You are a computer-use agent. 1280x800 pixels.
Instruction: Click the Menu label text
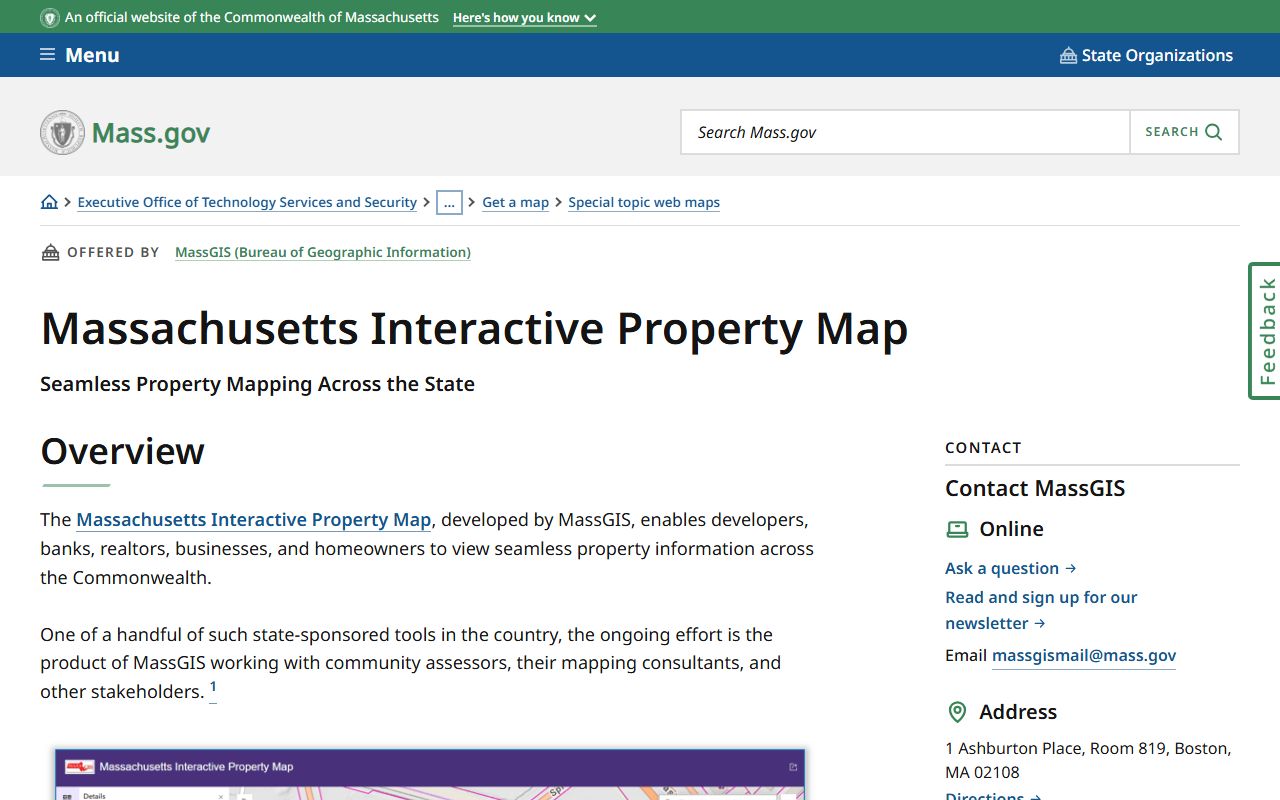(92, 55)
